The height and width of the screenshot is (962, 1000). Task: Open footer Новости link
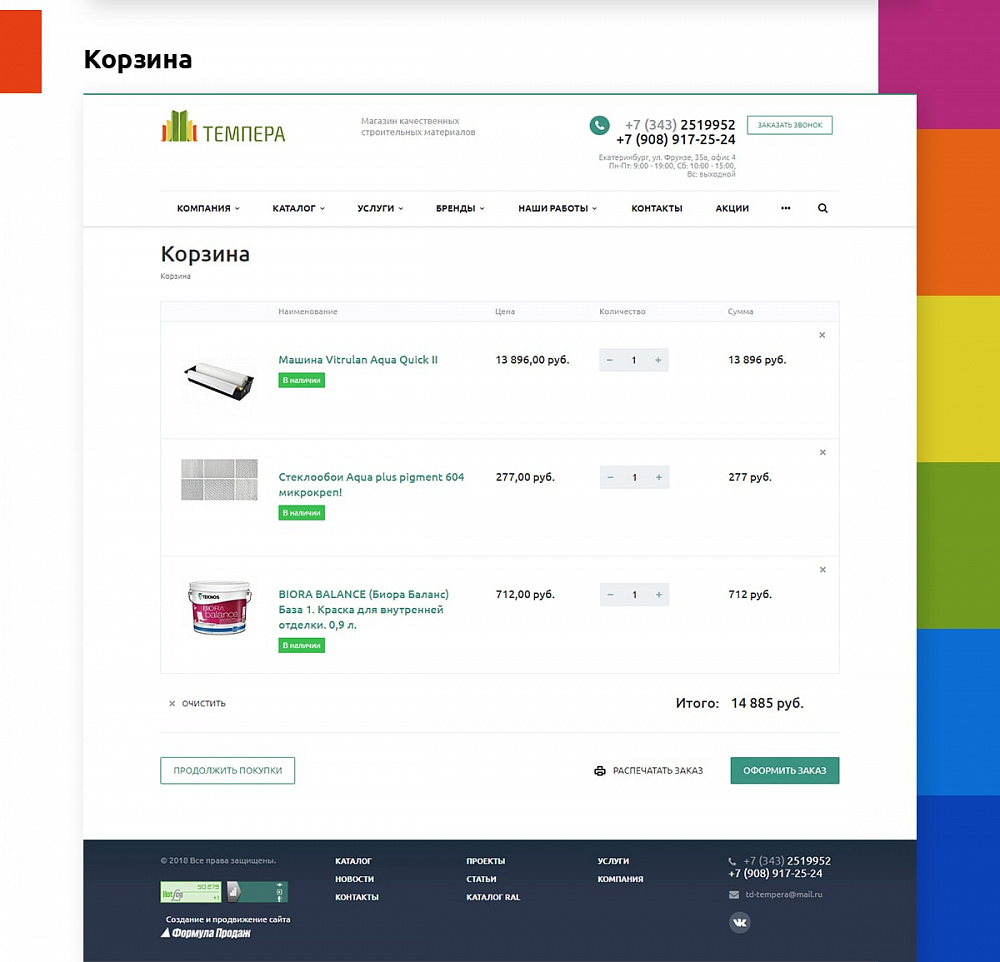(x=355, y=879)
